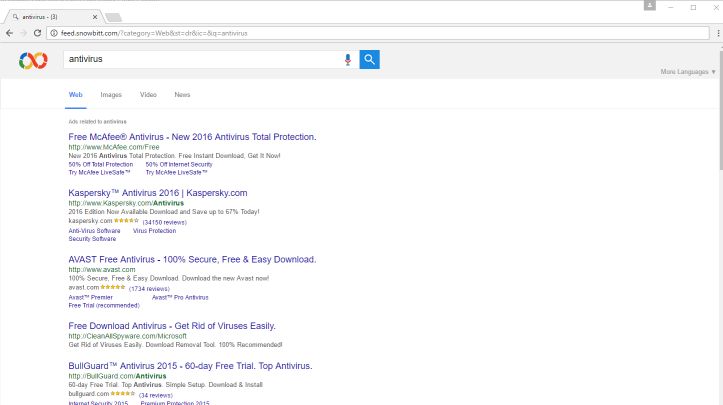This screenshot has width=723, height=405.
Task: Open the Chrome three-dot menu
Action: pyautogui.click(x=718, y=33)
